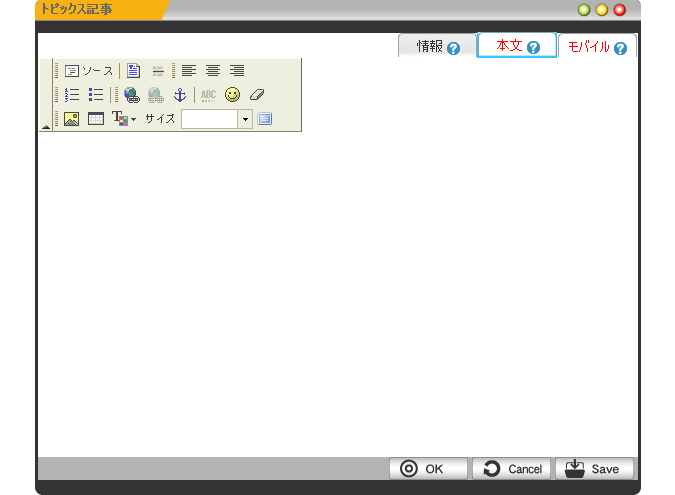This screenshot has height=495, width=675.
Task: Insert an image
Action: pos(71,119)
